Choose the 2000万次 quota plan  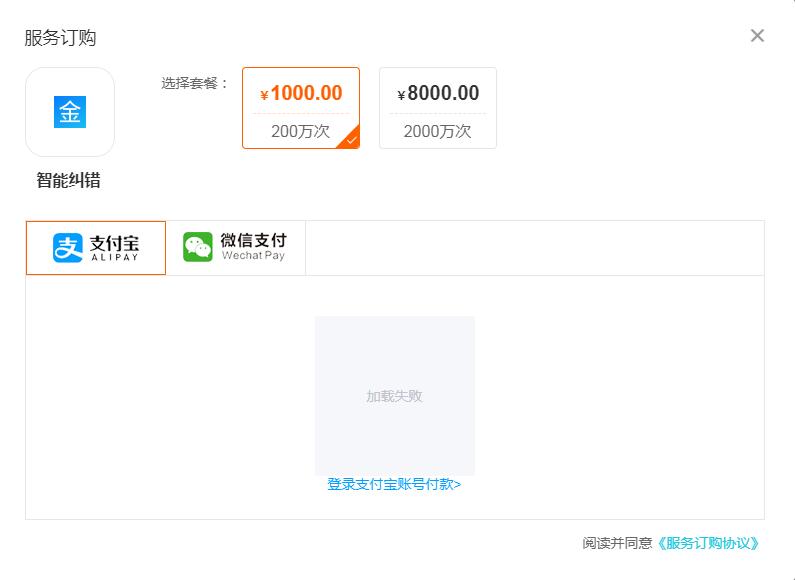coord(438,131)
